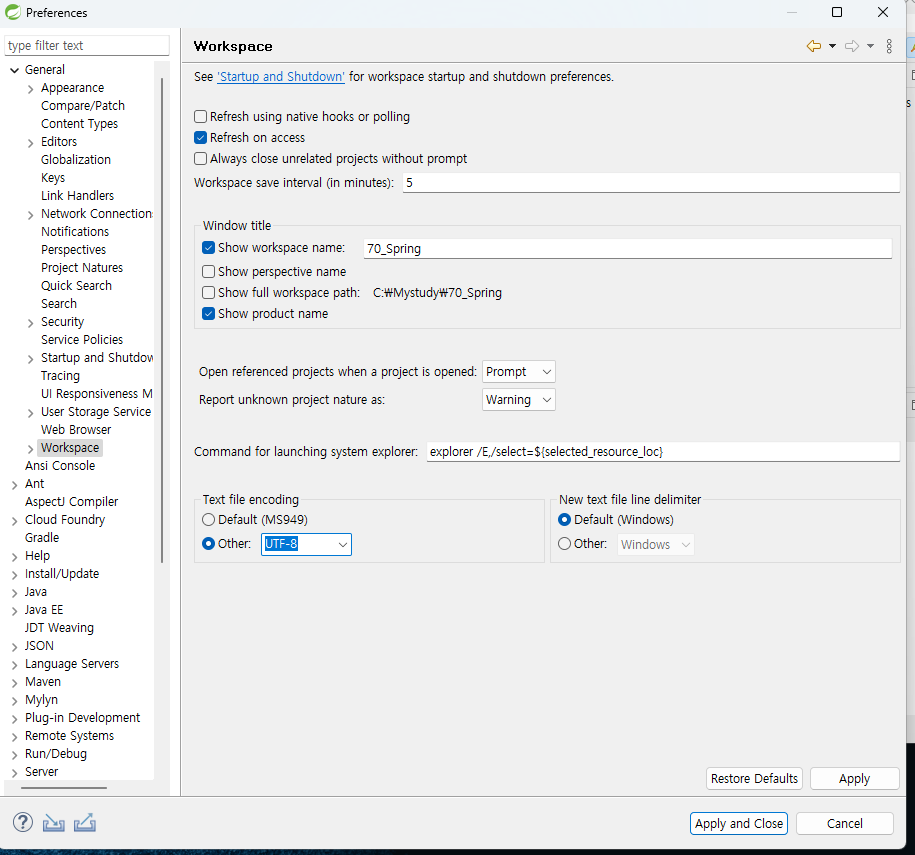
Task: Expand the Cloud Foundry tree node
Action: point(15,521)
